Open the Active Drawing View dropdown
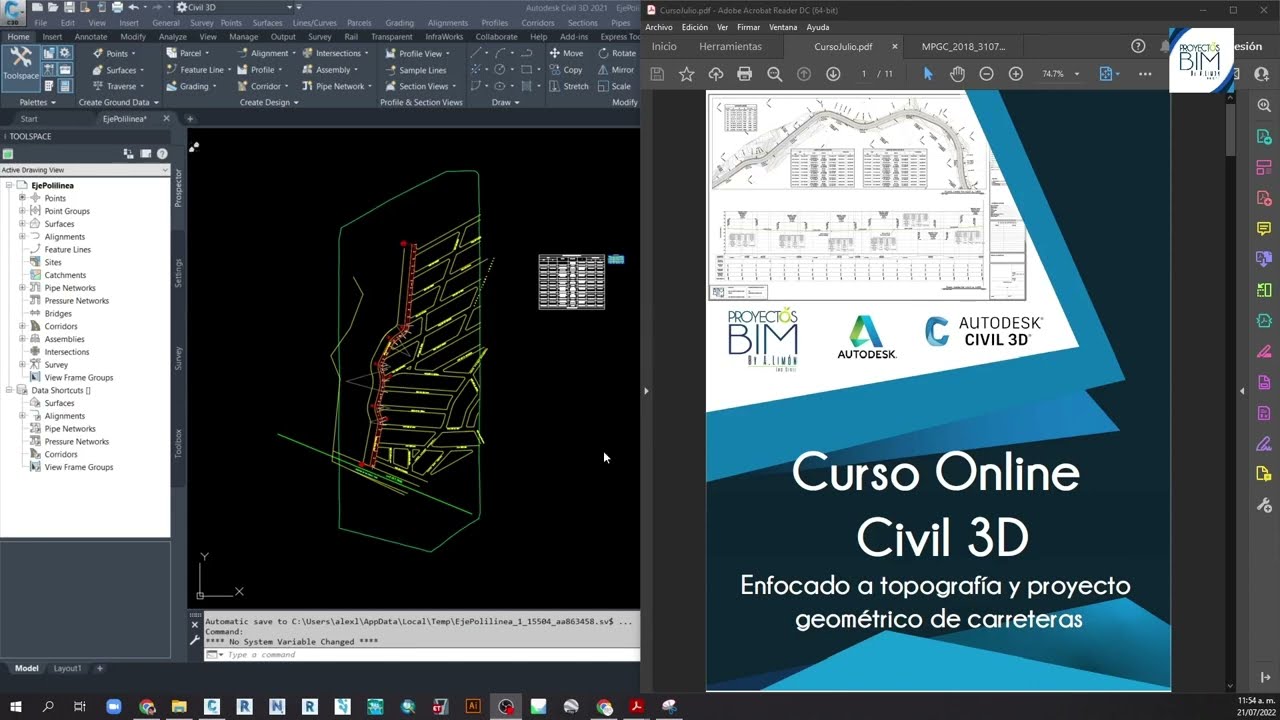The image size is (1280, 720). click(85, 170)
